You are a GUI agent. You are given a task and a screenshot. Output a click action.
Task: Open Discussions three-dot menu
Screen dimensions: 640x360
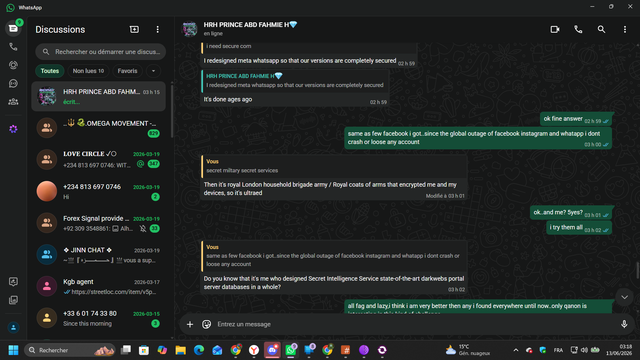pos(158,29)
